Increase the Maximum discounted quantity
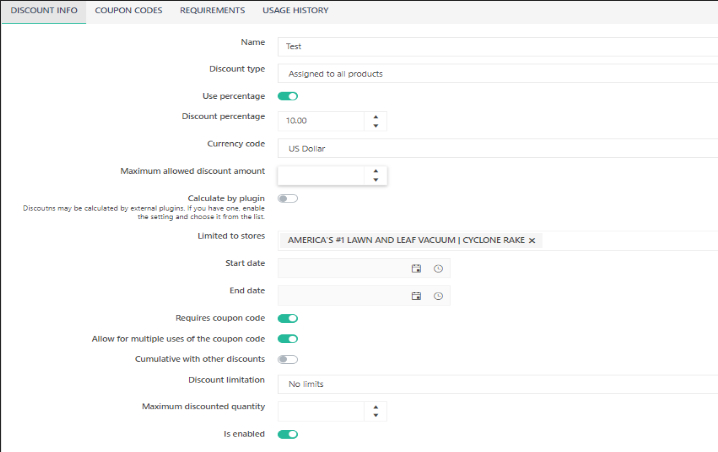 375,407
